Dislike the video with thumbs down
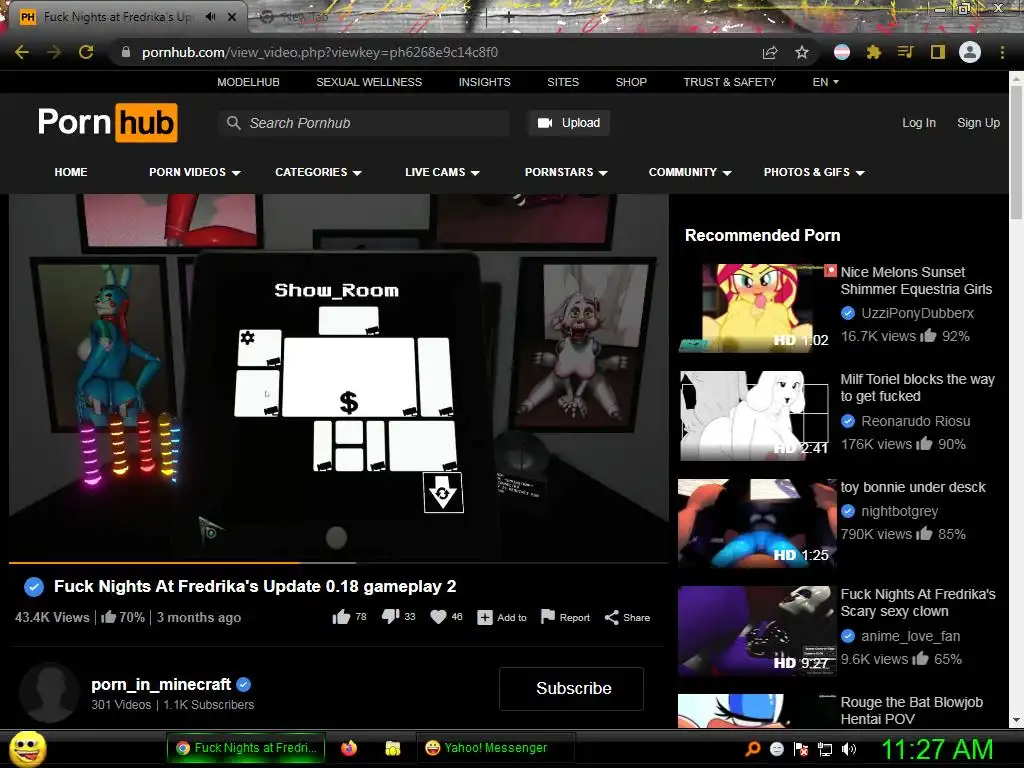The height and width of the screenshot is (768, 1024). click(x=391, y=616)
